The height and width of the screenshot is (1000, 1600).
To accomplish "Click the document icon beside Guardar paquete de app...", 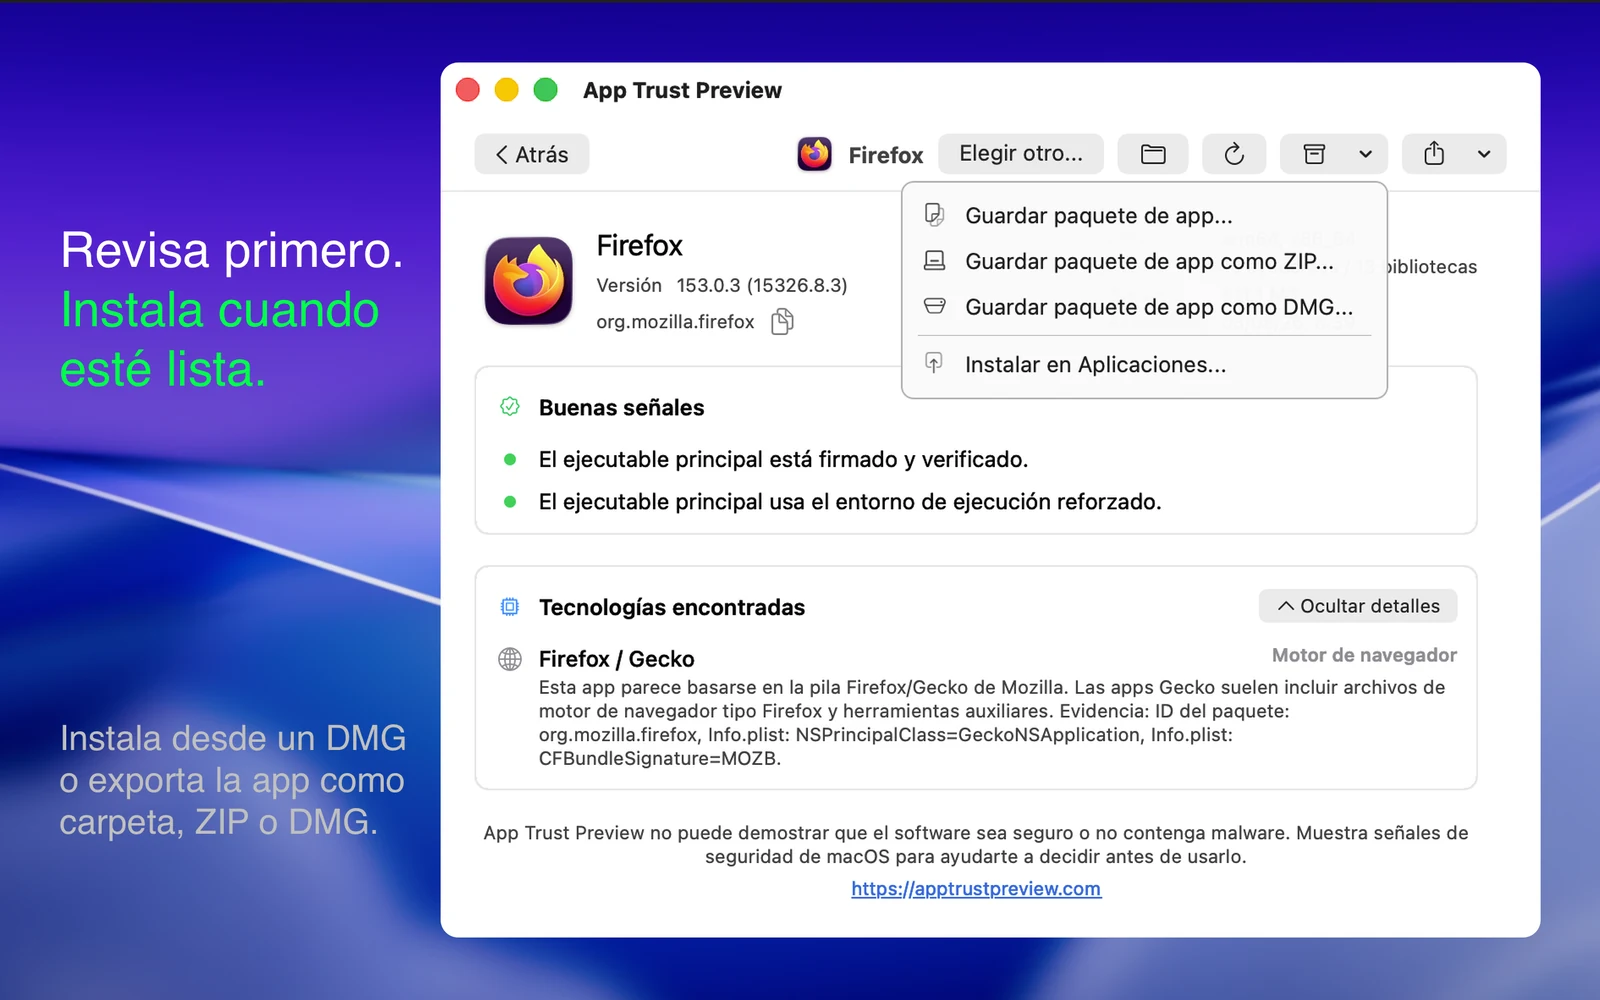I will [x=934, y=214].
